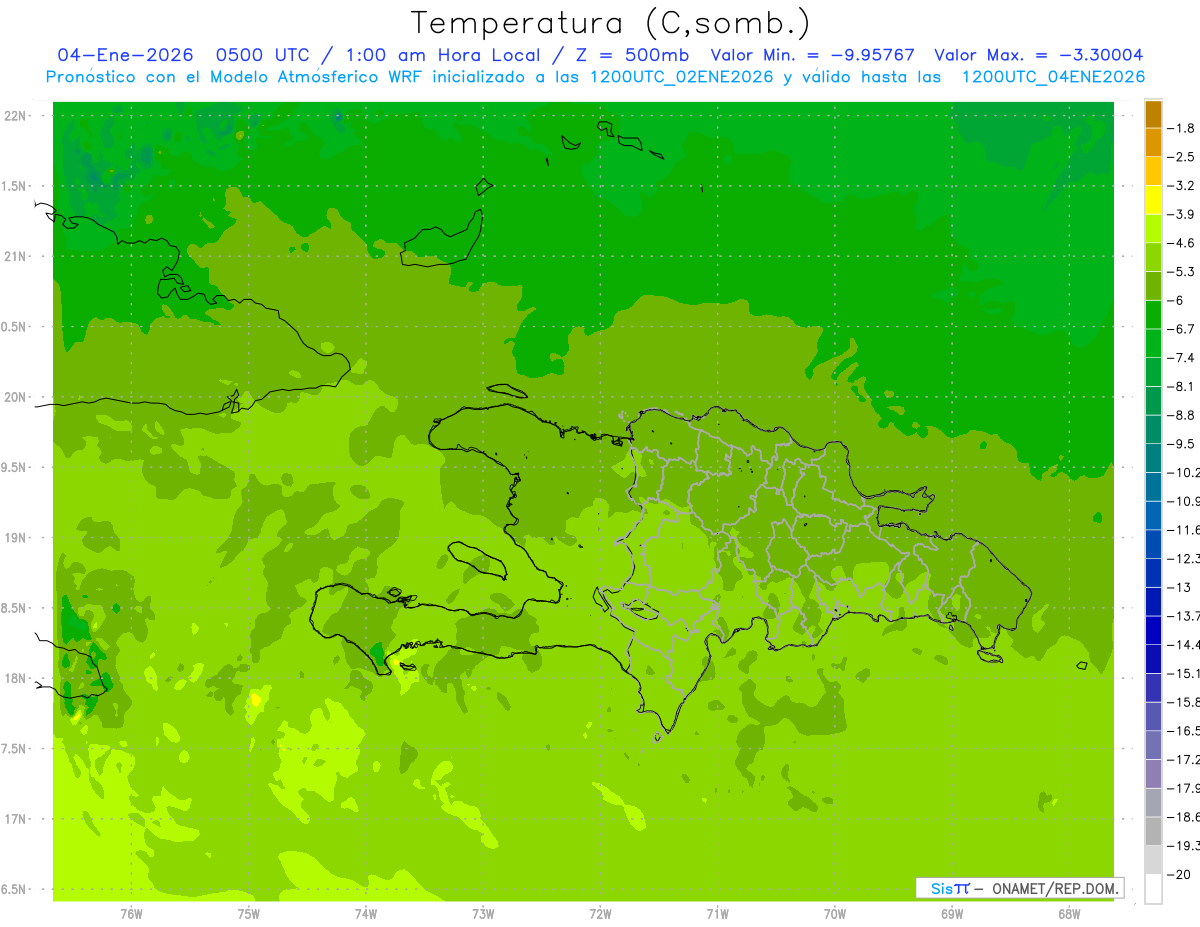Click the '-4.6' color bar value
Screen dimensions: 1200x927
point(1182,243)
